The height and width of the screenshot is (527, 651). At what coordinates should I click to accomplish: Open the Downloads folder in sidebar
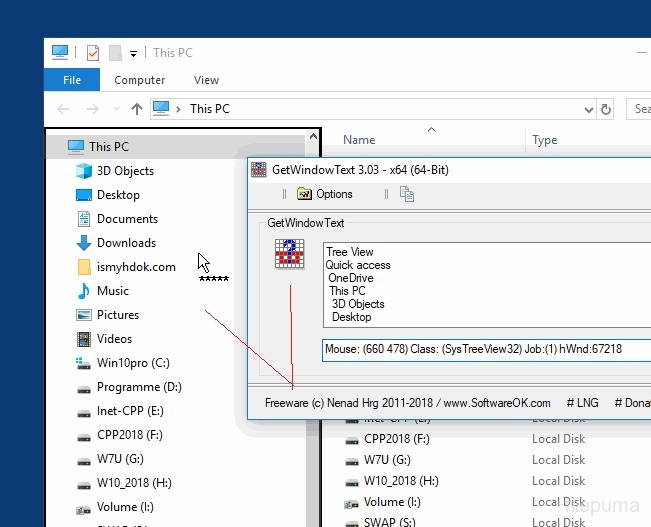click(126, 243)
